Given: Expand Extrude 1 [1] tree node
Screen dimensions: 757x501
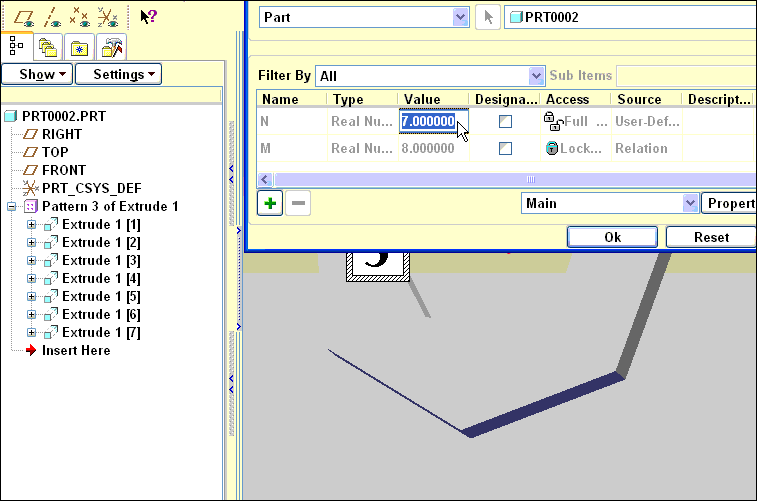Looking at the screenshot, I should (x=31, y=224).
